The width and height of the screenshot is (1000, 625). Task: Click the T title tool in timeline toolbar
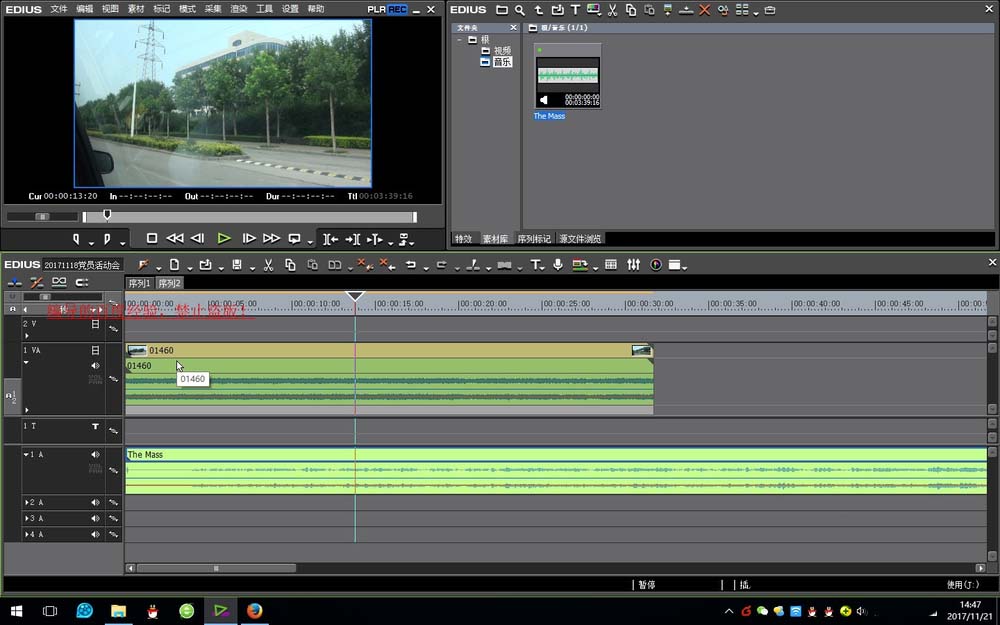[536, 265]
